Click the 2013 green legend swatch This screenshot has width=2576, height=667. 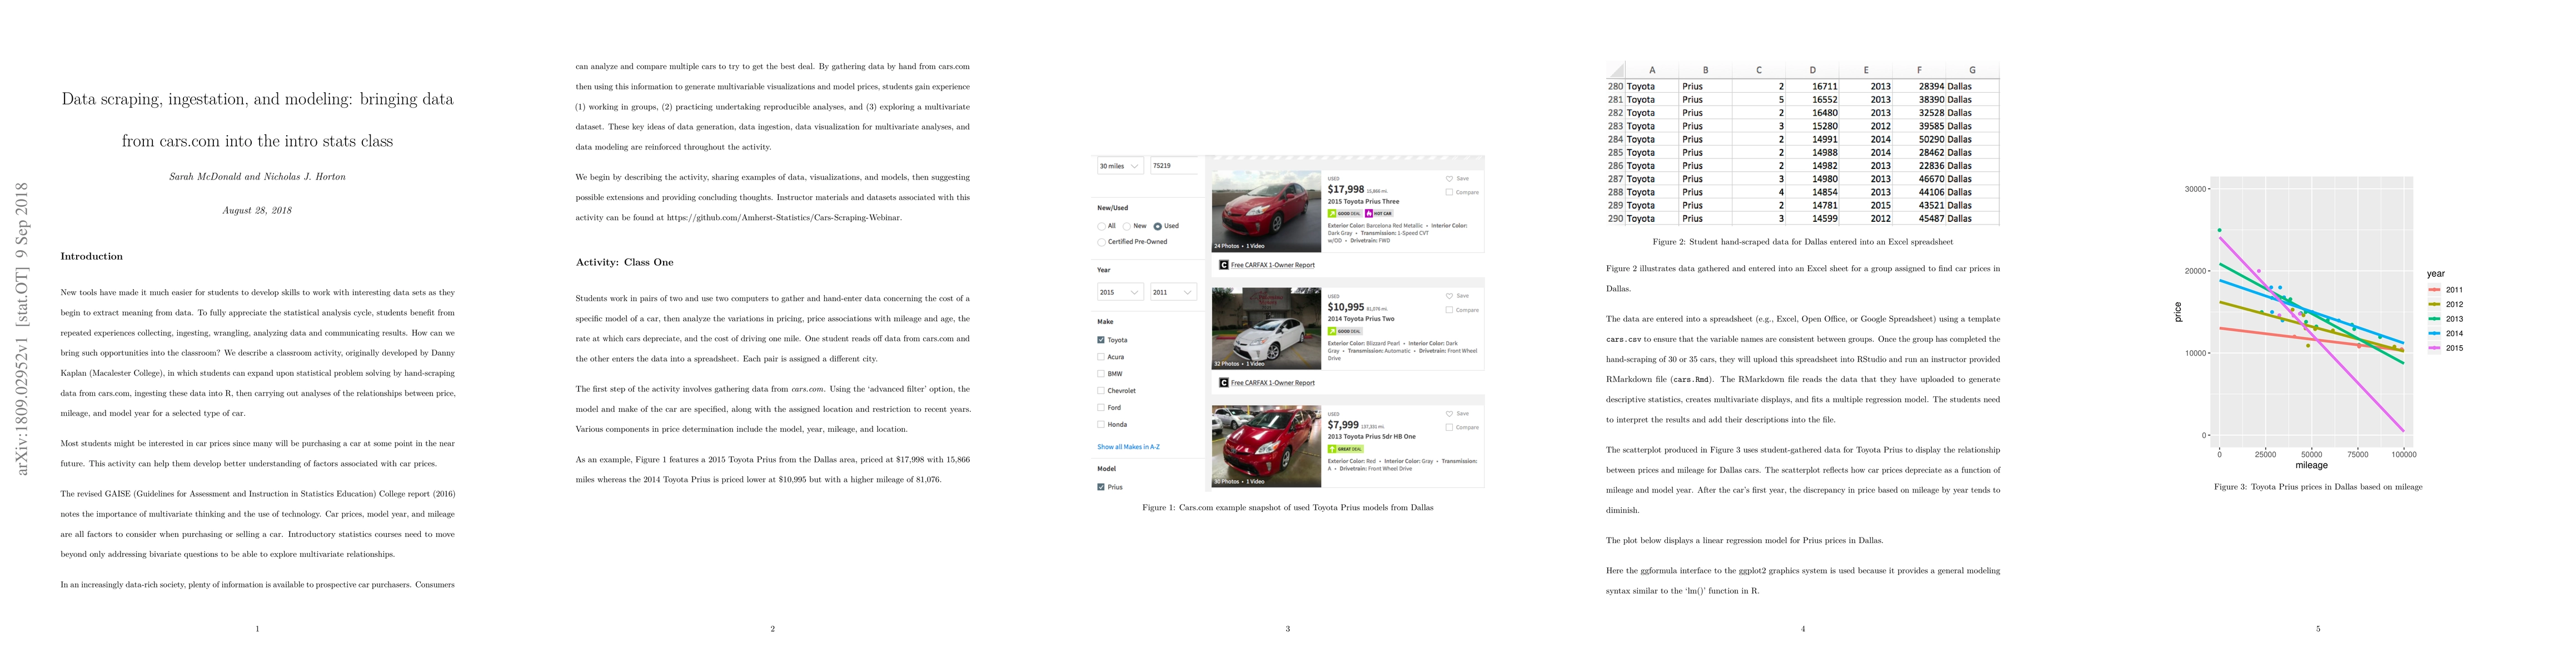pyautogui.click(x=2435, y=319)
